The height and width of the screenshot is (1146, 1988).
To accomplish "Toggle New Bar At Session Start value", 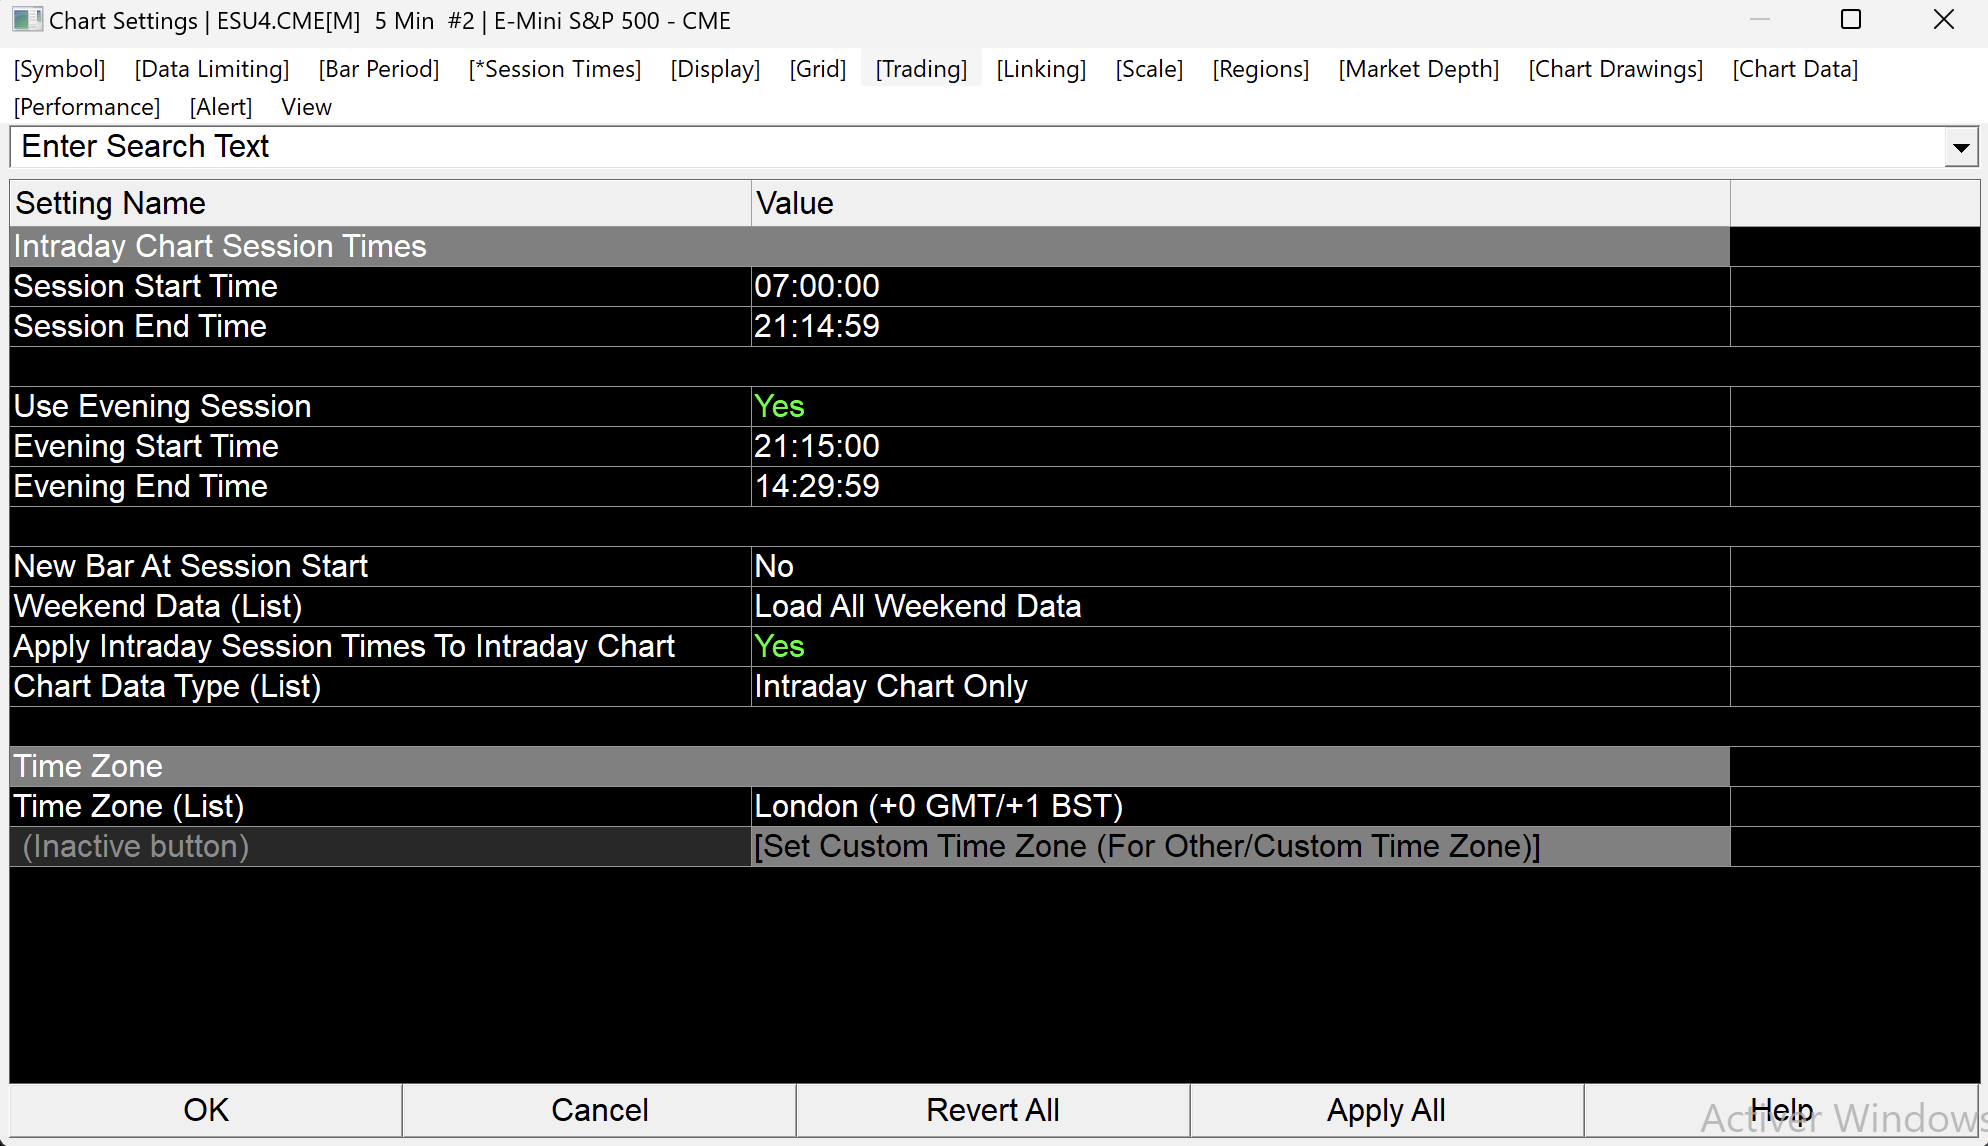I will [774, 566].
